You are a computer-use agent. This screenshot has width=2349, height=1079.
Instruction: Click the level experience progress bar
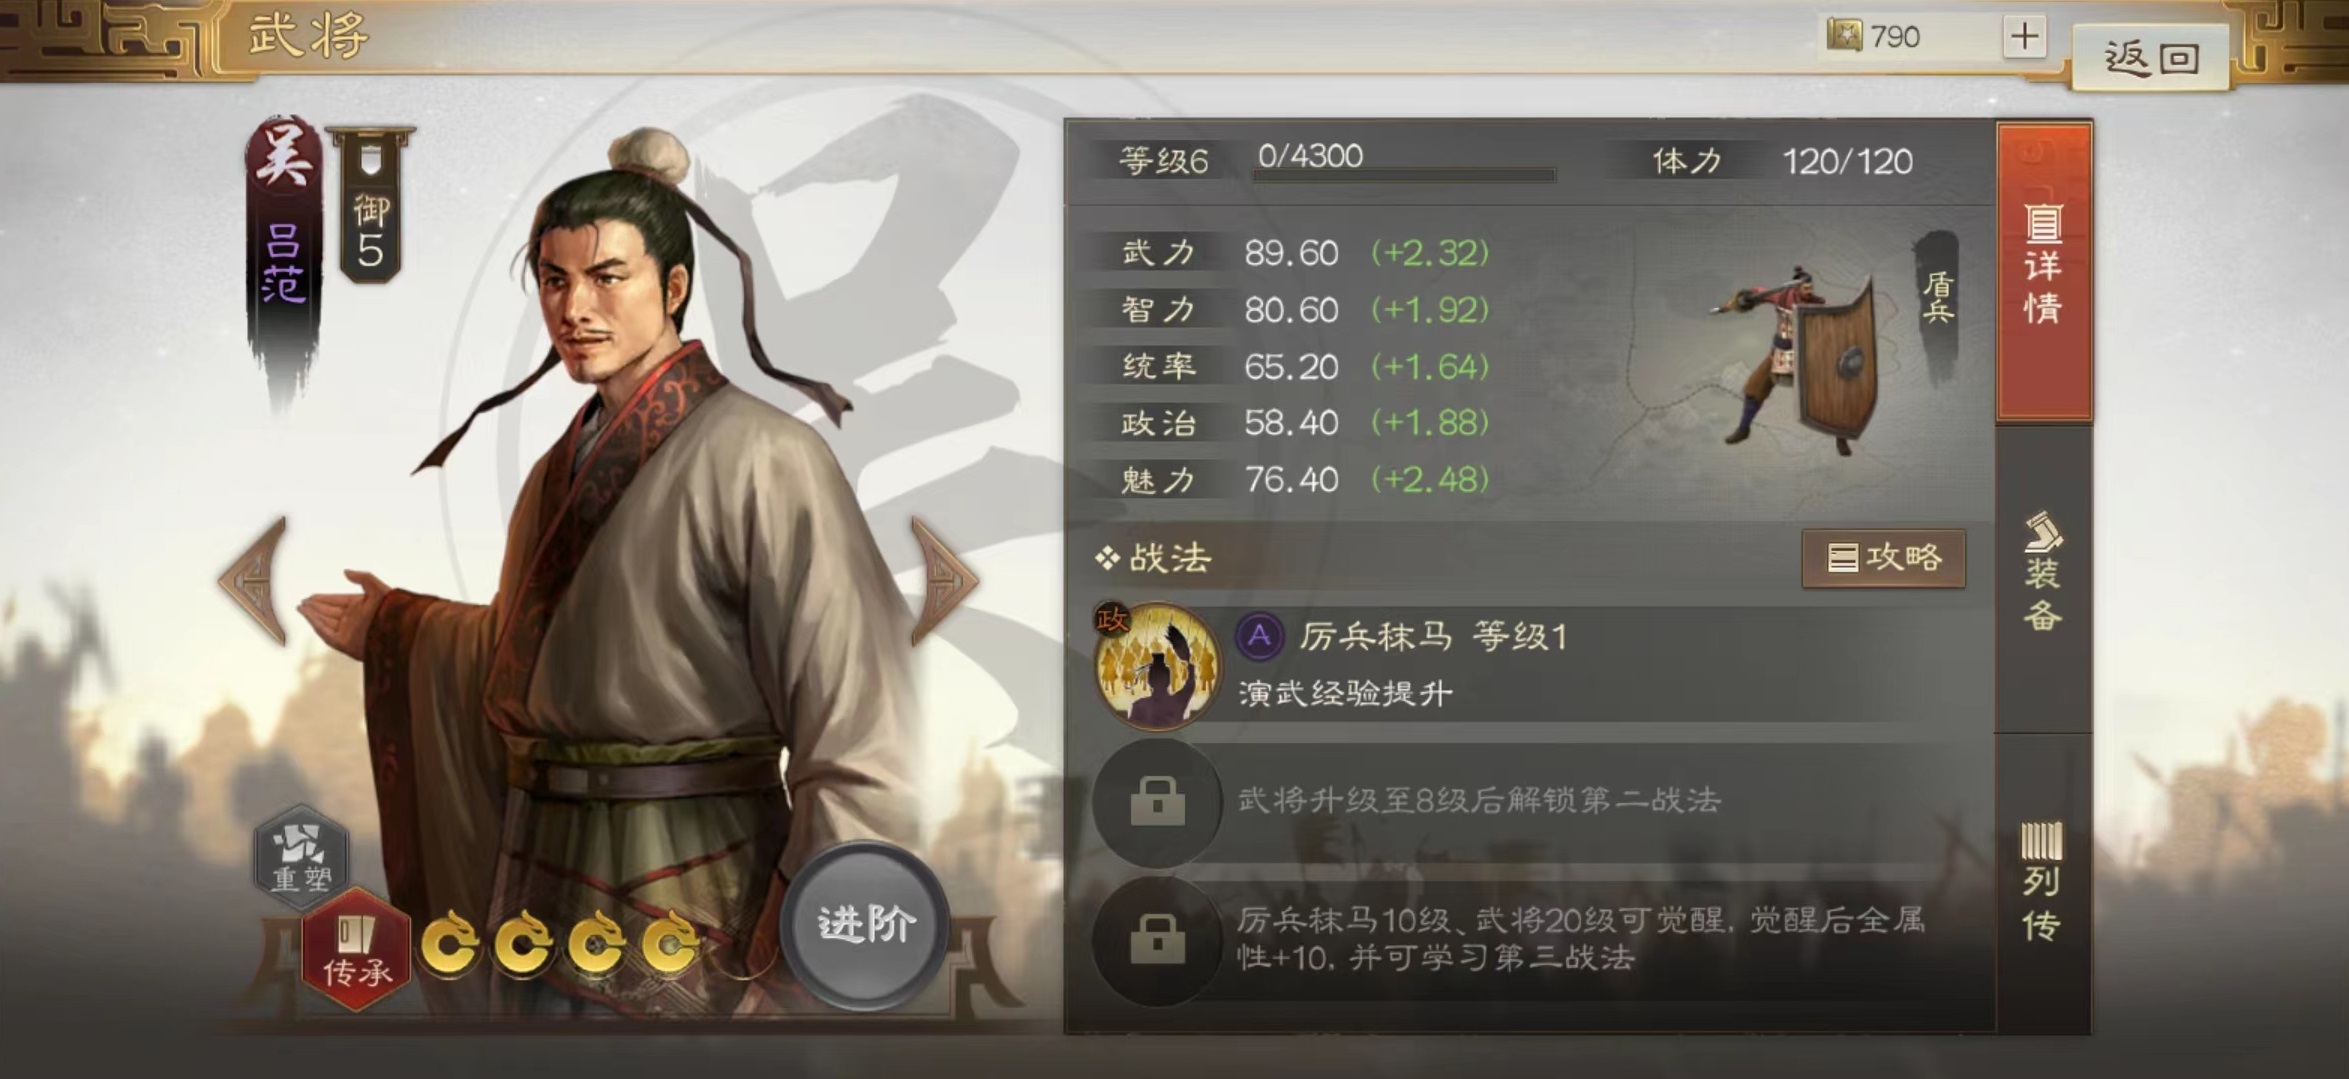(x=1404, y=175)
